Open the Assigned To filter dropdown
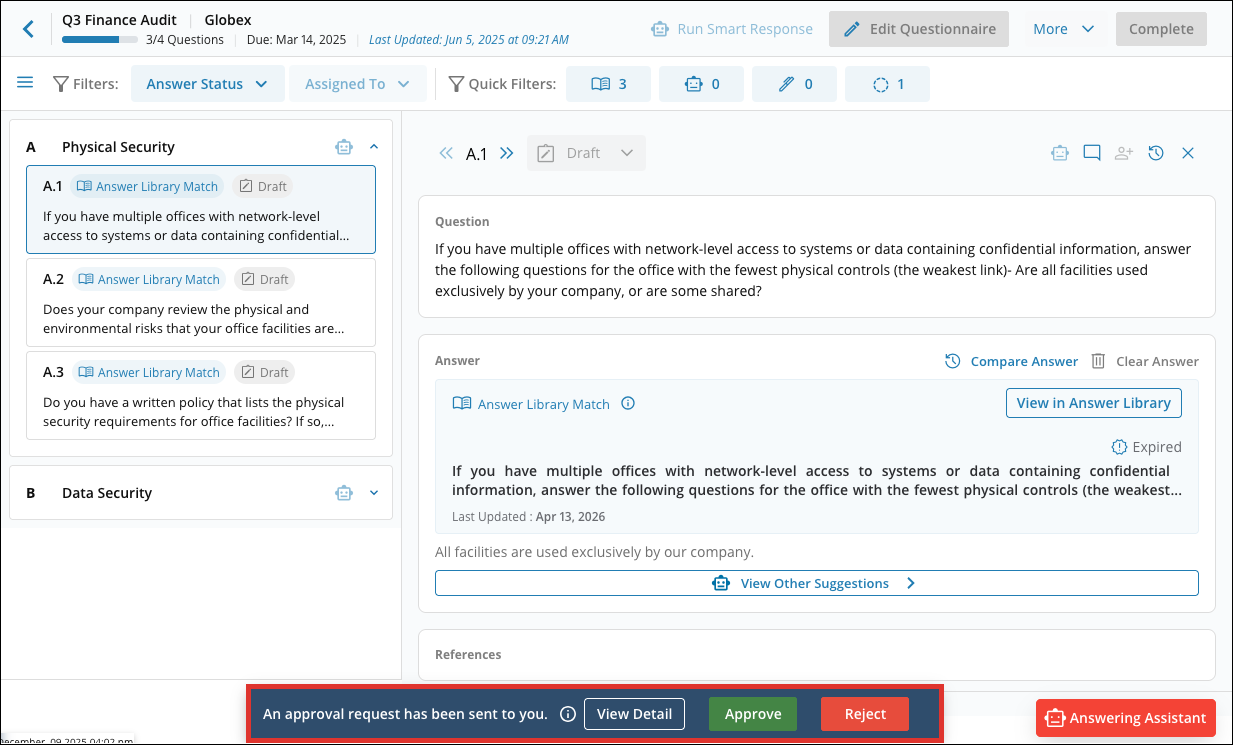Screen dimensions: 1233x745 click(x=358, y=84)
